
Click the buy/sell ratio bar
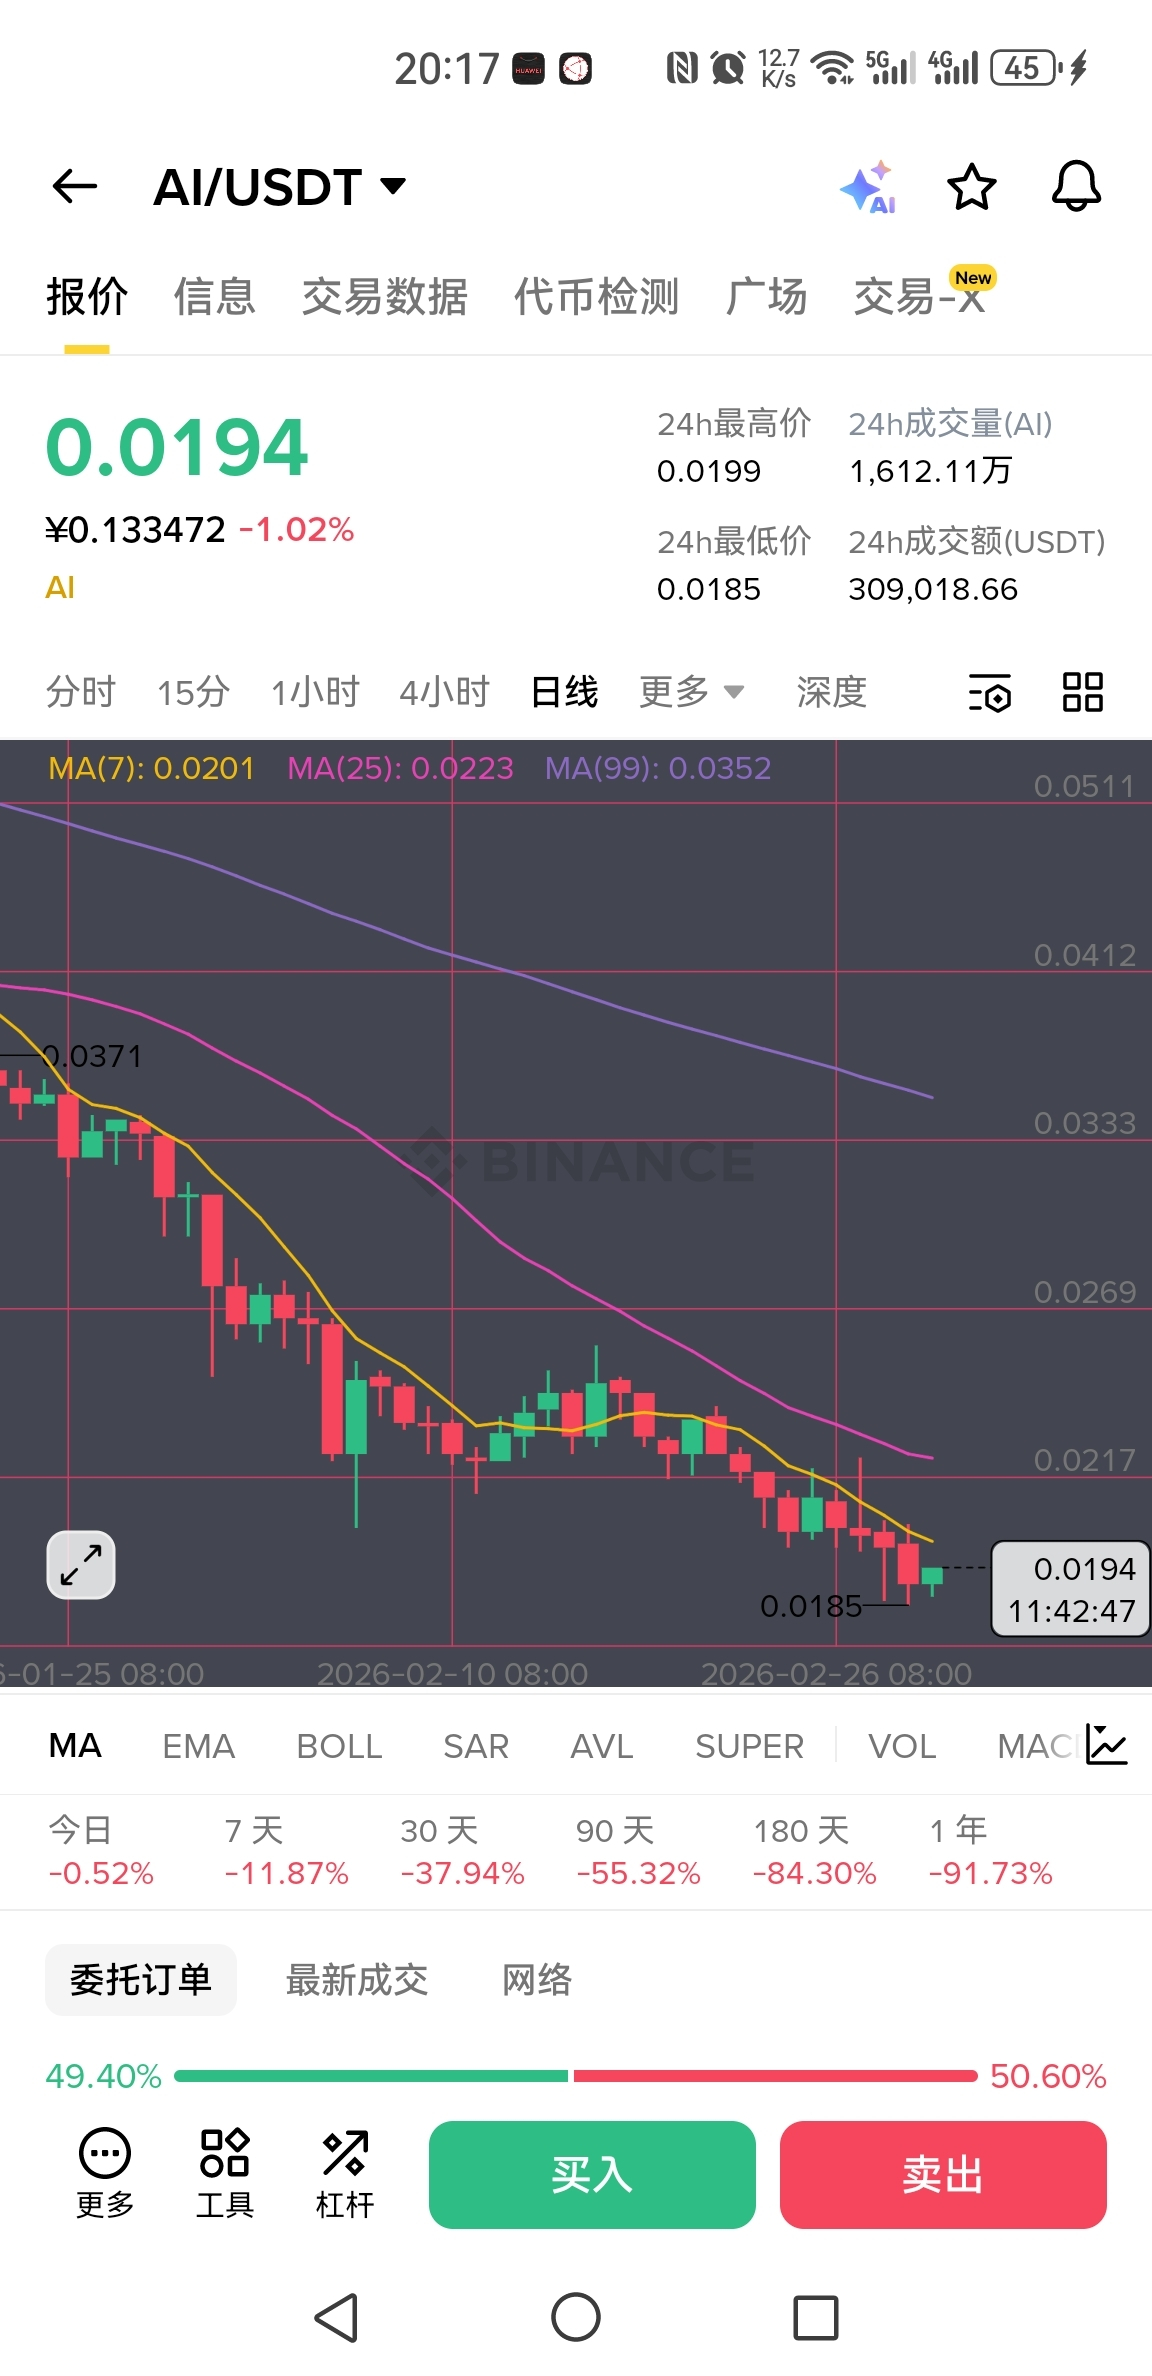[576, 2076]
